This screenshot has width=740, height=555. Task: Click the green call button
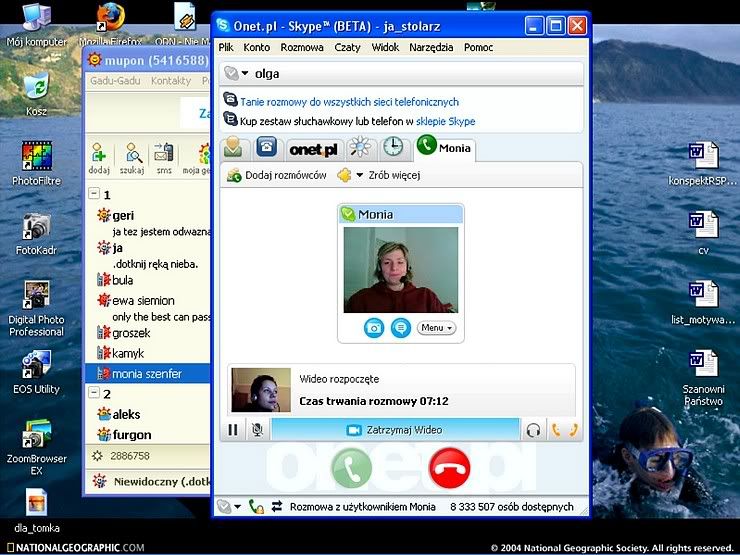pos(352,468)
